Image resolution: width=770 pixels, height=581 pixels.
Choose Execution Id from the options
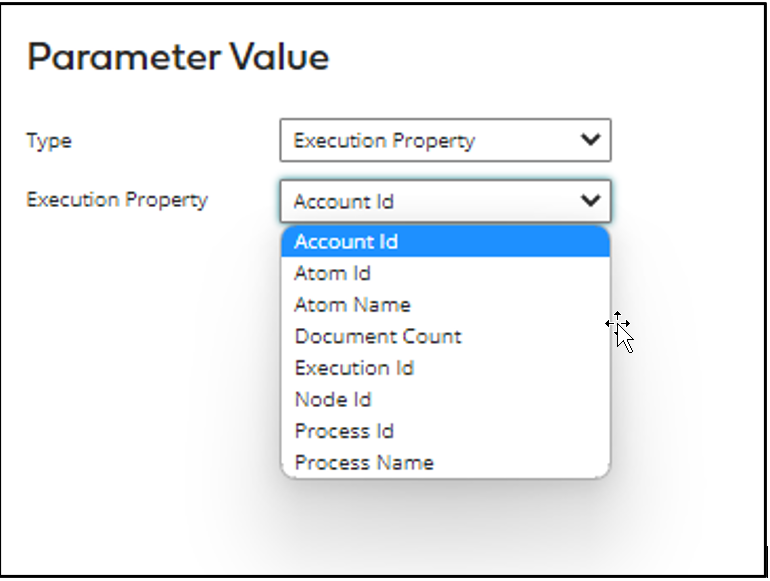coord(354,368)
